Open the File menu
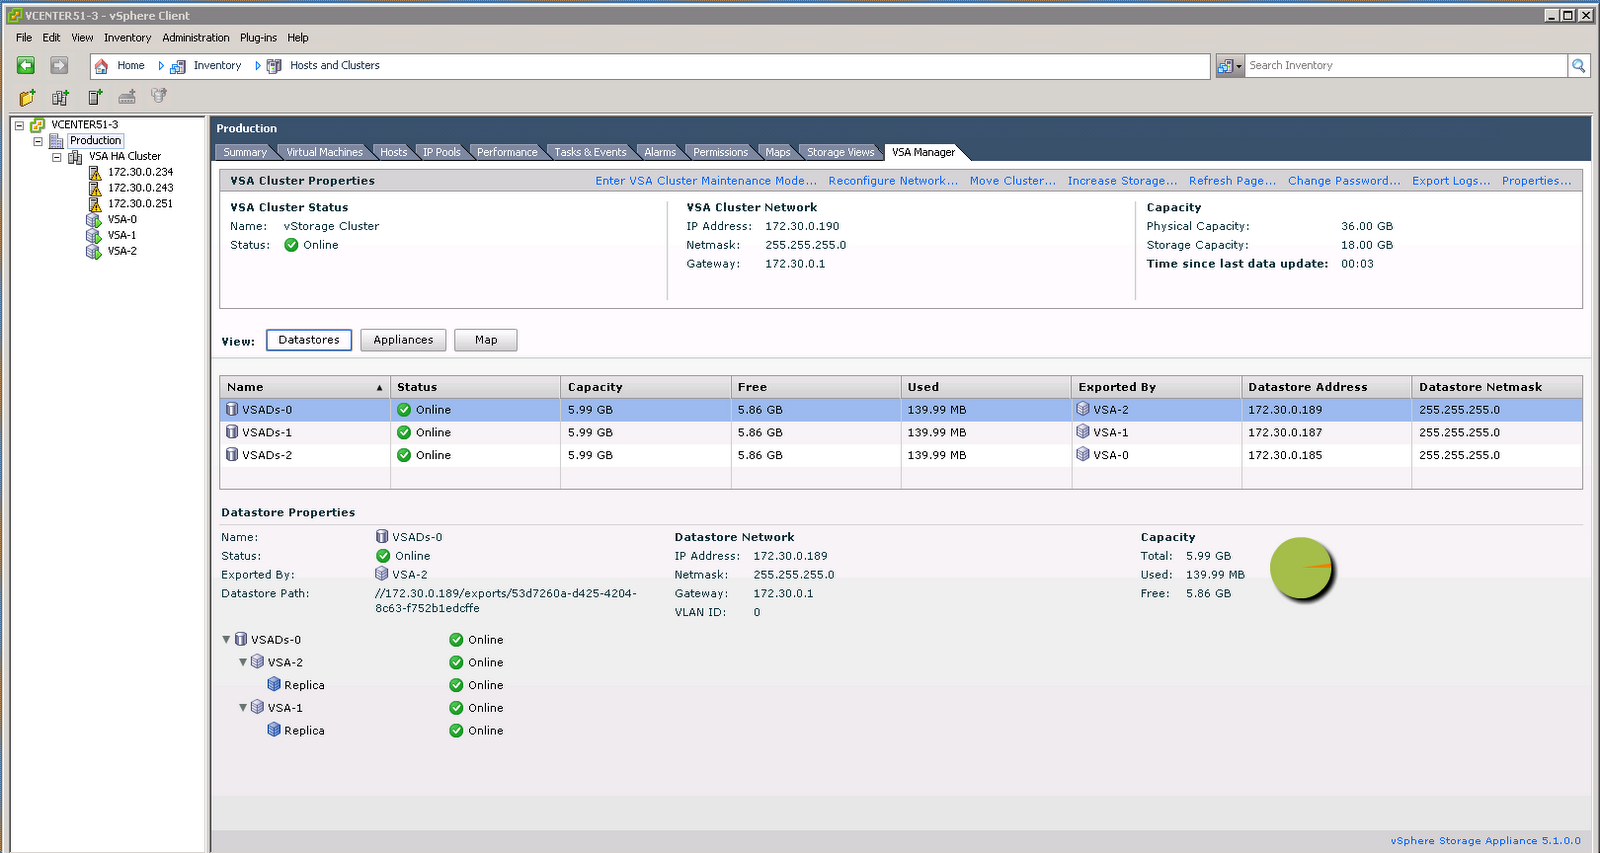This screenshot has height=853, width=1600. click(24, 38)
